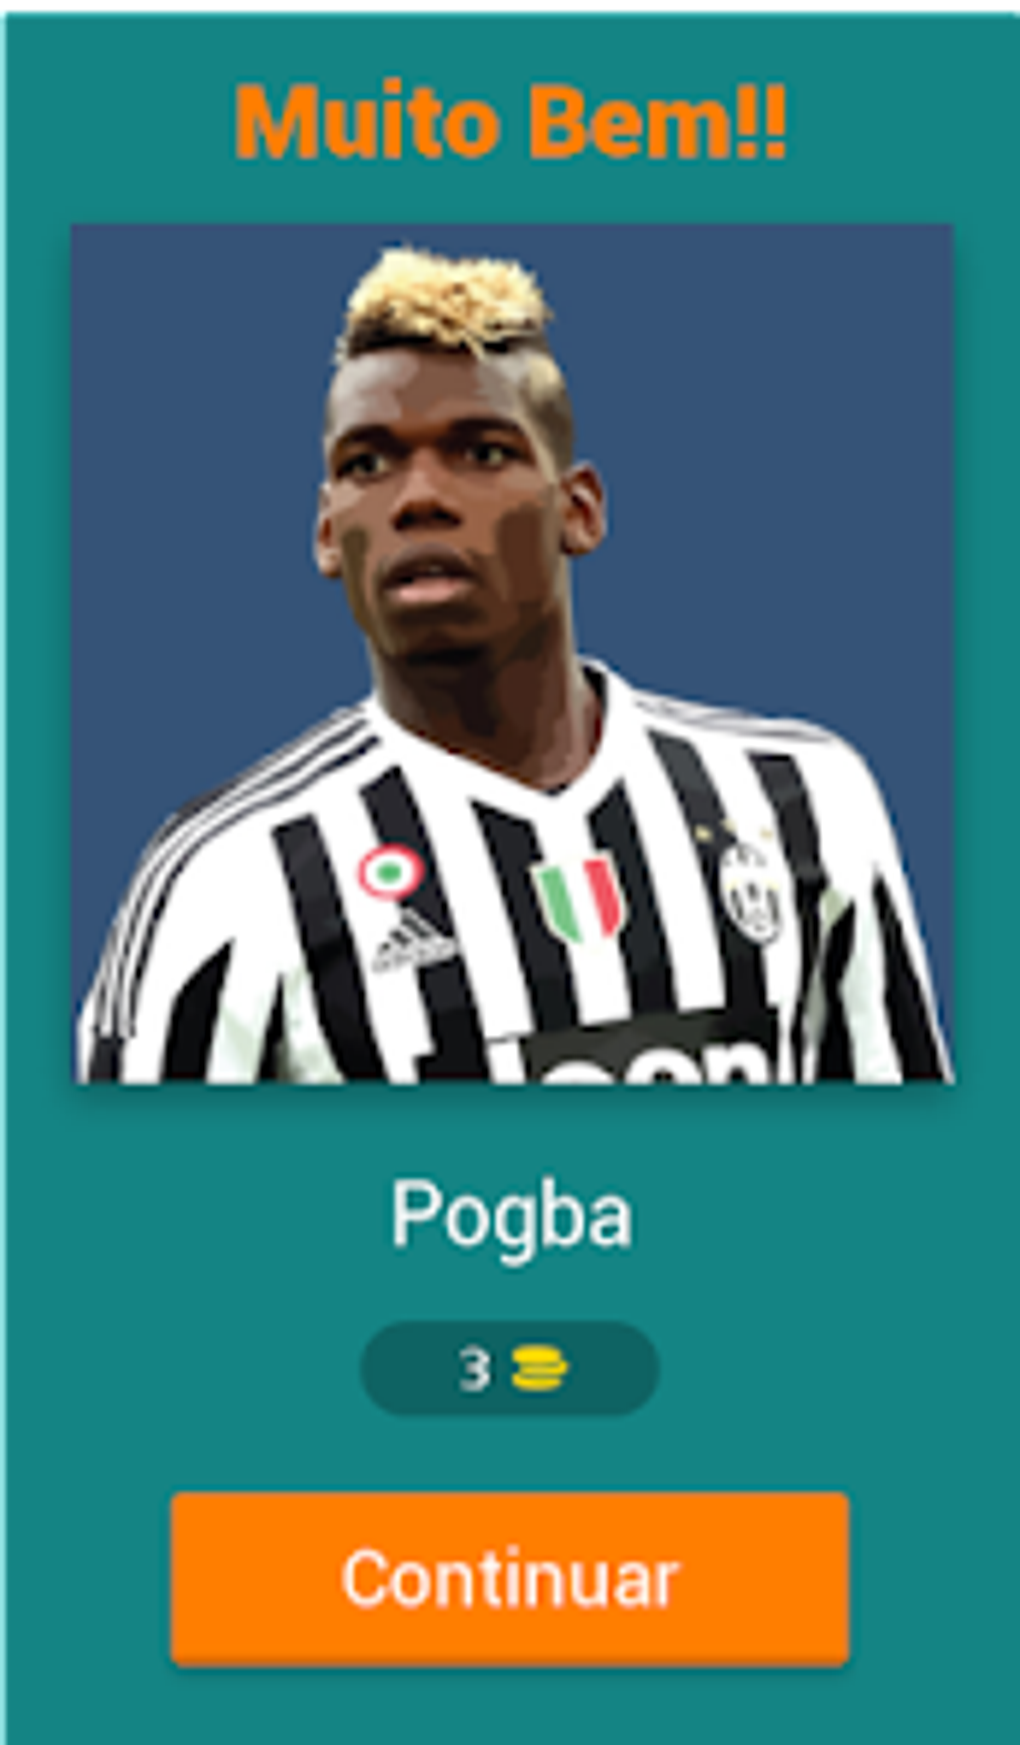Click the Italian tricolor shield badge
The height and width of the screenshot is (1745, 1020).
coord(579,900)
